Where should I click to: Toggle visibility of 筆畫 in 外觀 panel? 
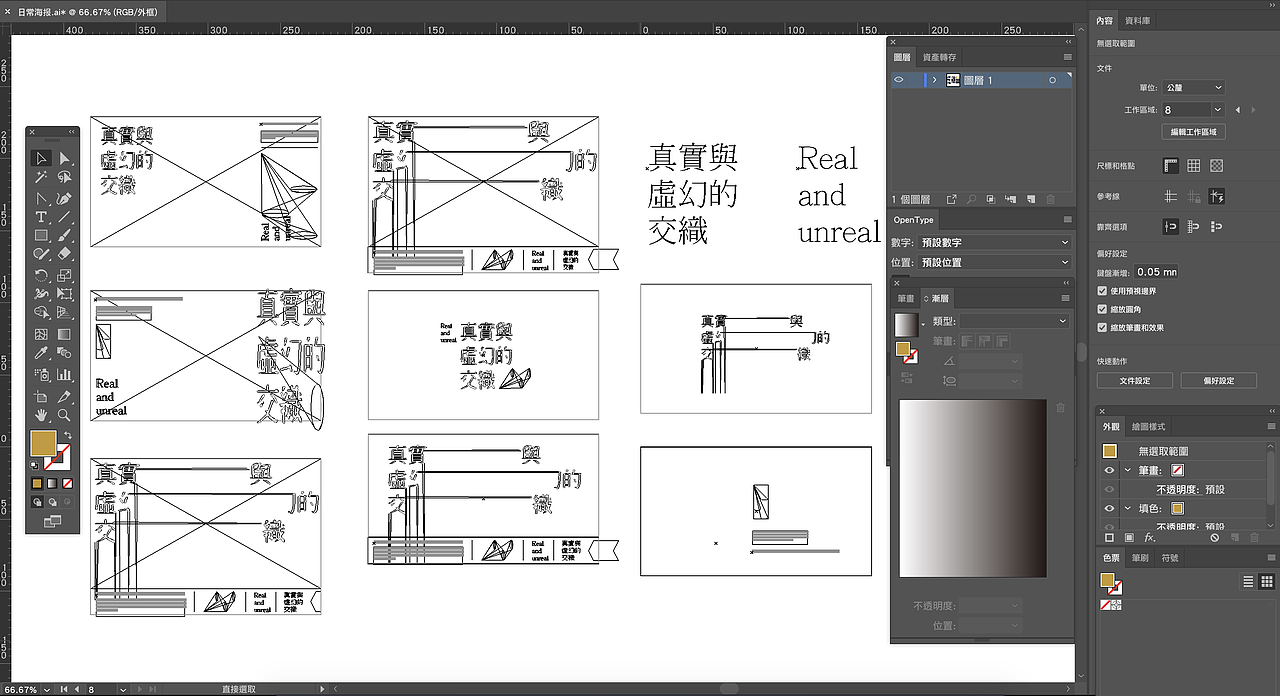tap(1109, 471)
